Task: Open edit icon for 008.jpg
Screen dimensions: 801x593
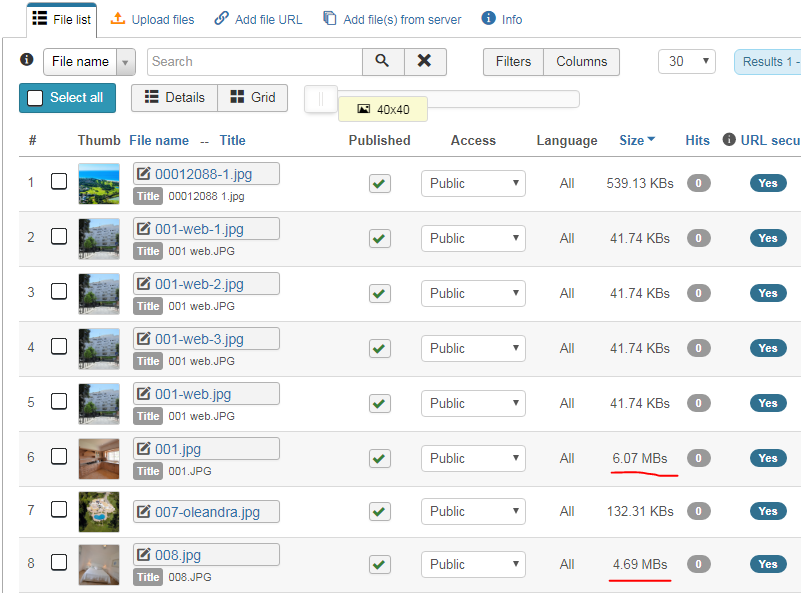Action: tap(144, 555)
